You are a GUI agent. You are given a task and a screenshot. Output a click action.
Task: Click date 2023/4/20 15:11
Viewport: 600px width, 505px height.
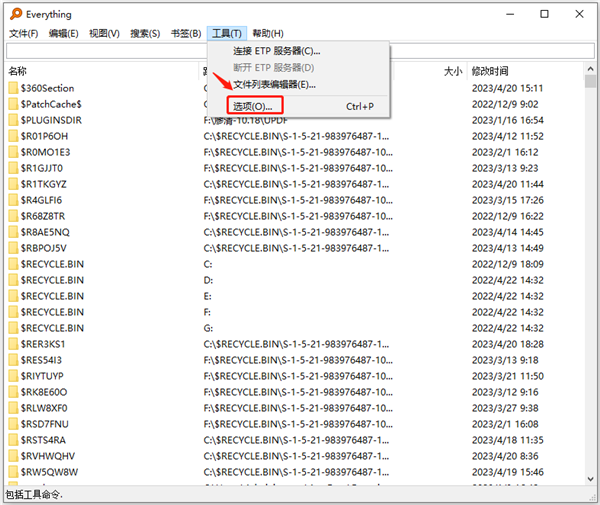507,88
